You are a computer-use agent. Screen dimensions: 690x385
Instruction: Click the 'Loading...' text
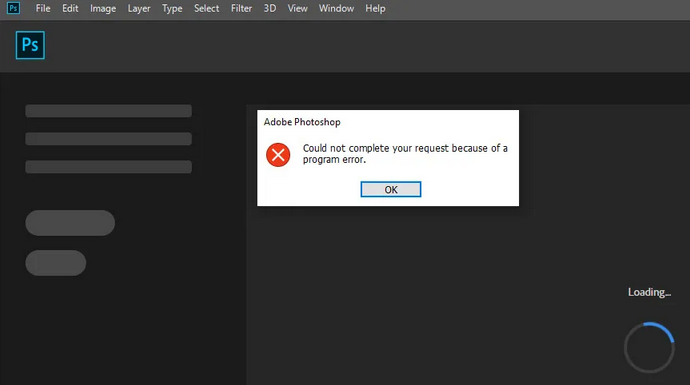point(649,292)
